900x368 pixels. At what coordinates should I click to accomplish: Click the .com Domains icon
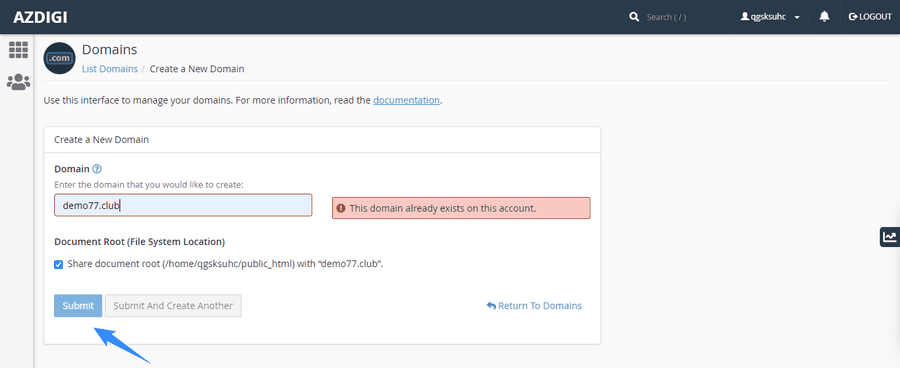60,58
